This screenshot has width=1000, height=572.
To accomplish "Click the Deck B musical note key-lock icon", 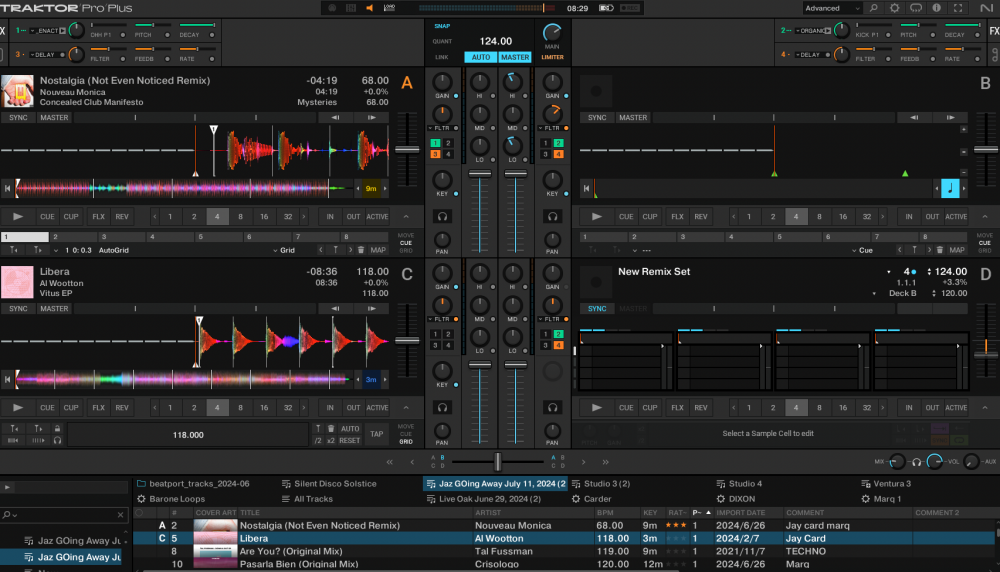I will pos(949,188).
